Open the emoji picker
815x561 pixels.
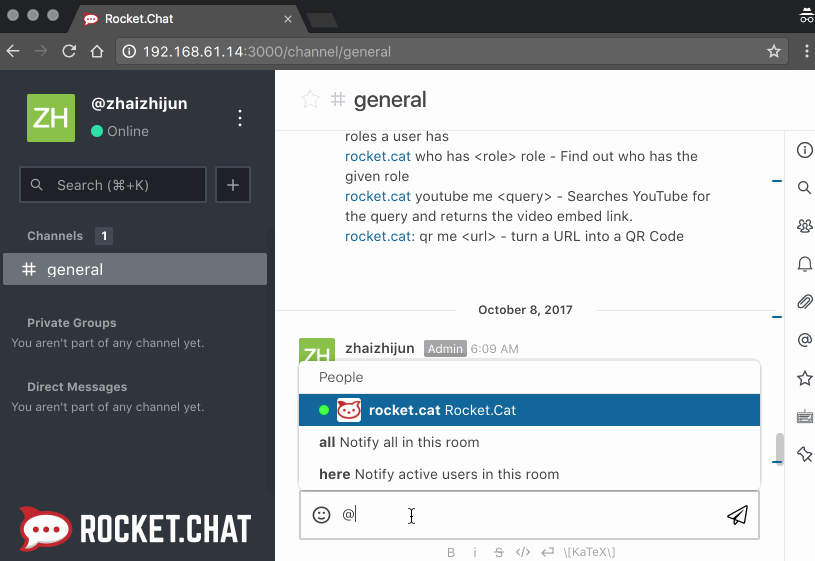click(x=321, y=515)
